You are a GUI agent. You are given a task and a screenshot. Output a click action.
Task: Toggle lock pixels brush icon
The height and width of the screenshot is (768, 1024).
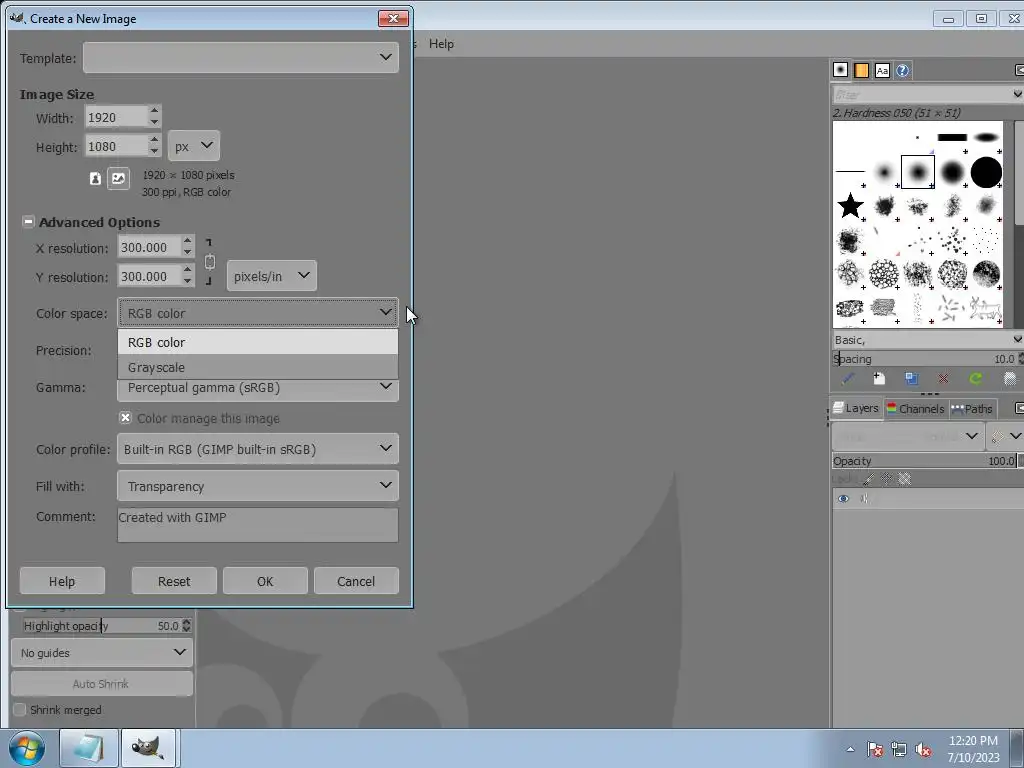(868, 479)
